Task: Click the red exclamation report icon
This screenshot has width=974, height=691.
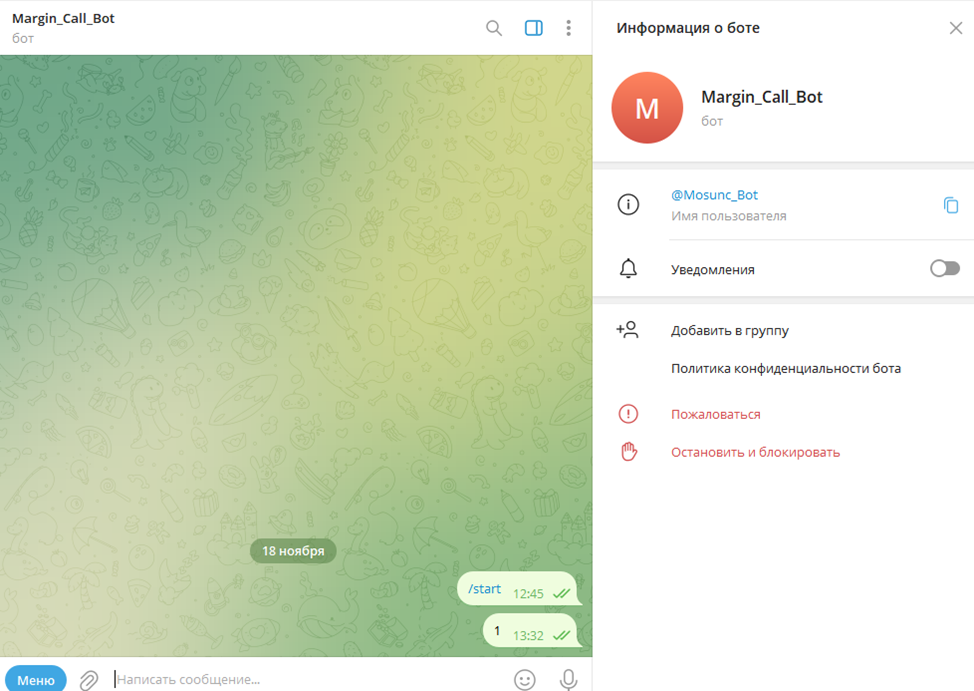Action: [x=628, y=414]
